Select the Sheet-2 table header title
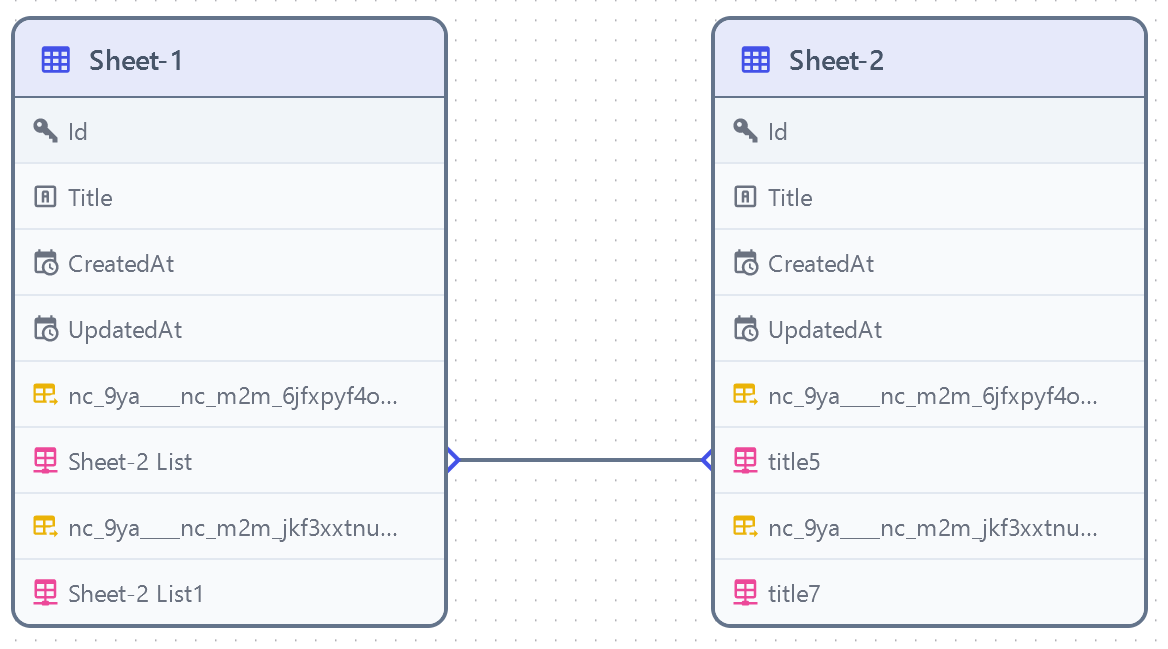This screenshot has width=1168, height=649. point(837,60)
